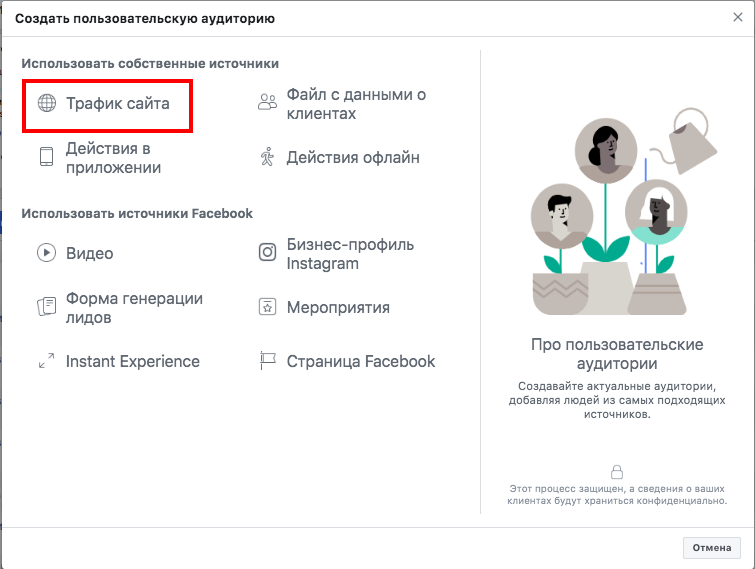The height and width of the screenshot is (569, 755).
Task: Click the expand arrows Instant Experience icon
Action: [x=47, y=361]
